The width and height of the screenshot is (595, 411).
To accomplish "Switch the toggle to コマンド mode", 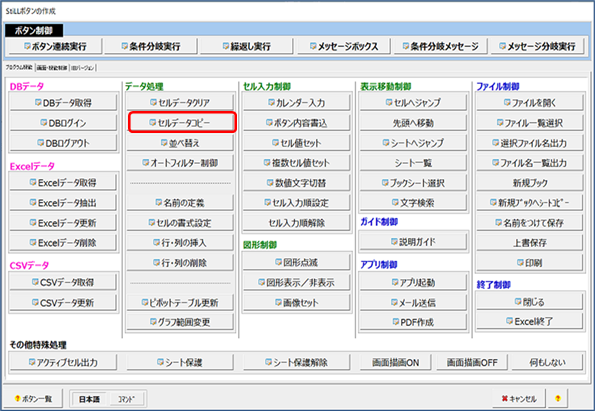I will tap(126, 399).
